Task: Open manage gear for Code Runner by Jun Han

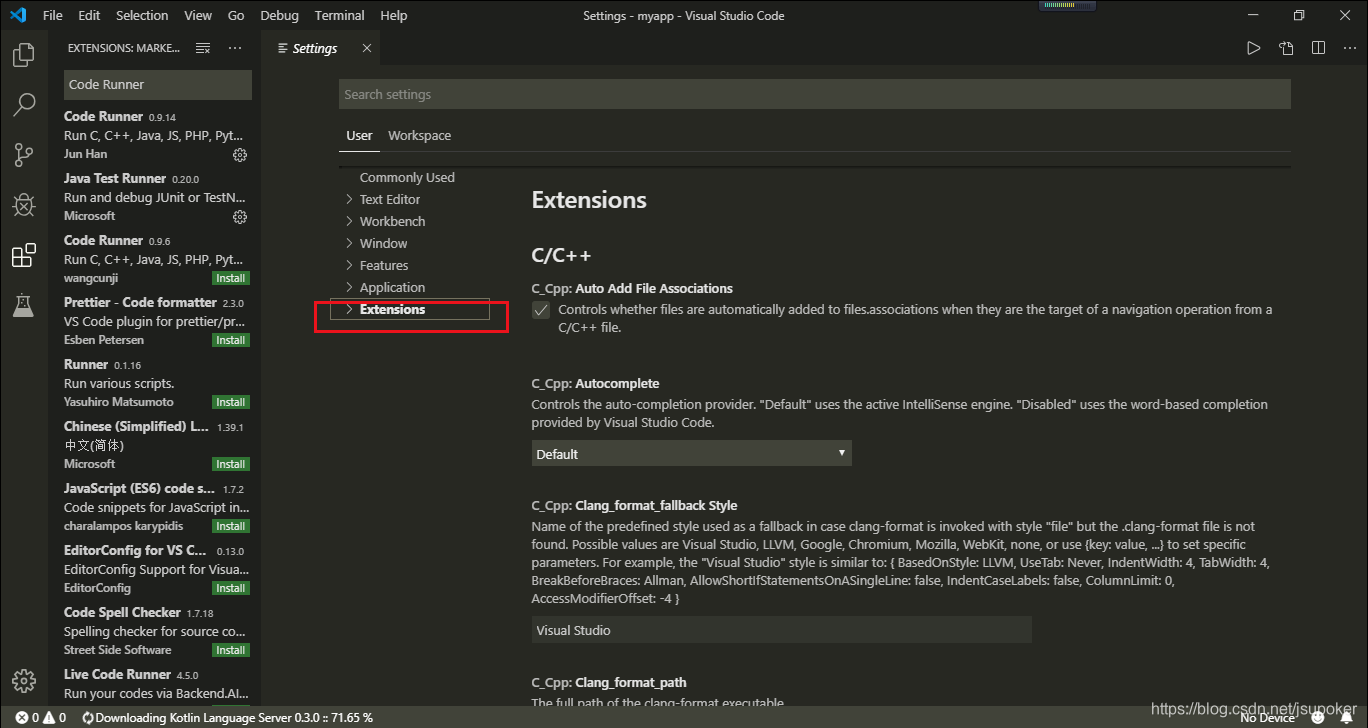Action: (240, 155)
